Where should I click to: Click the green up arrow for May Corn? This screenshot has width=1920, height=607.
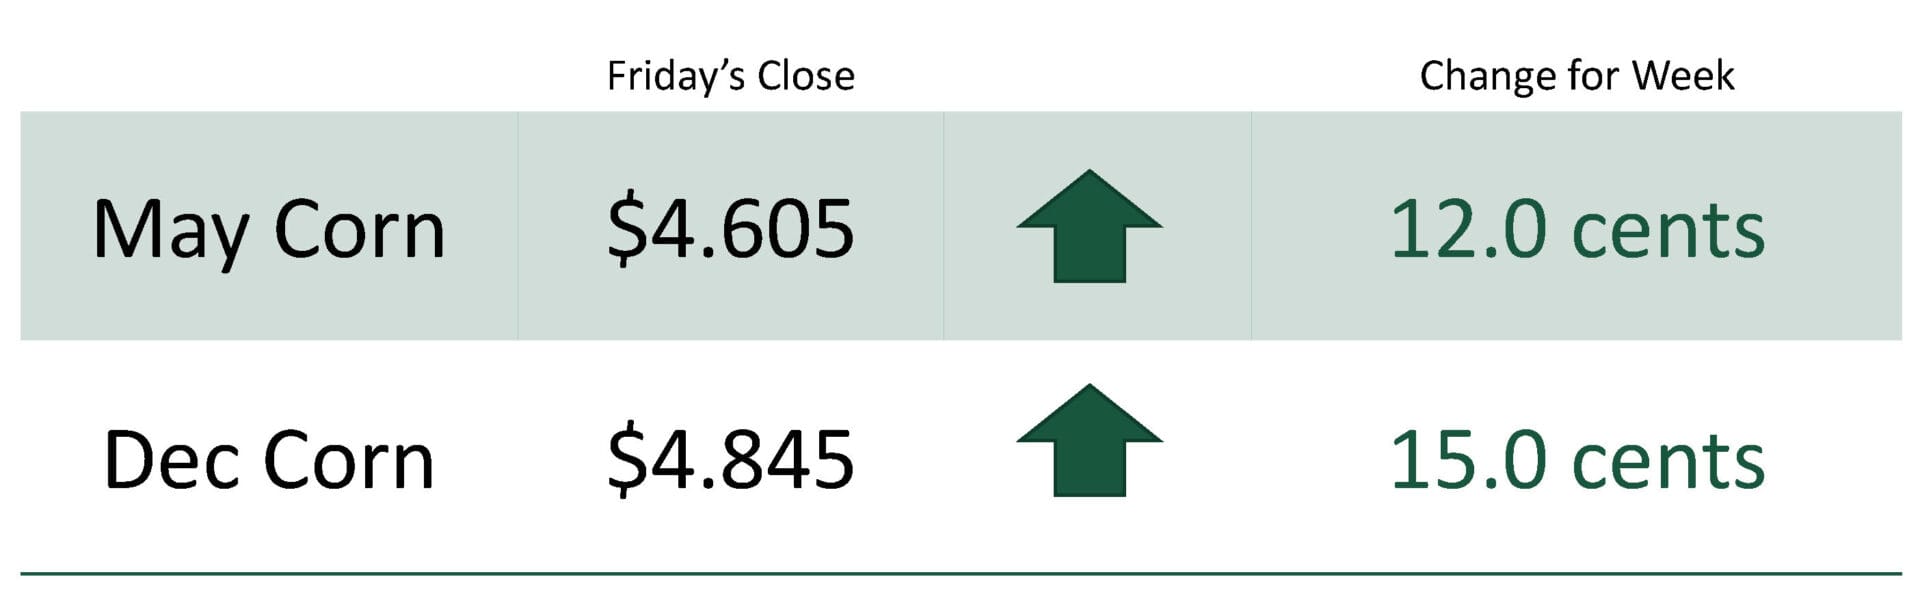pos(1089,226)
